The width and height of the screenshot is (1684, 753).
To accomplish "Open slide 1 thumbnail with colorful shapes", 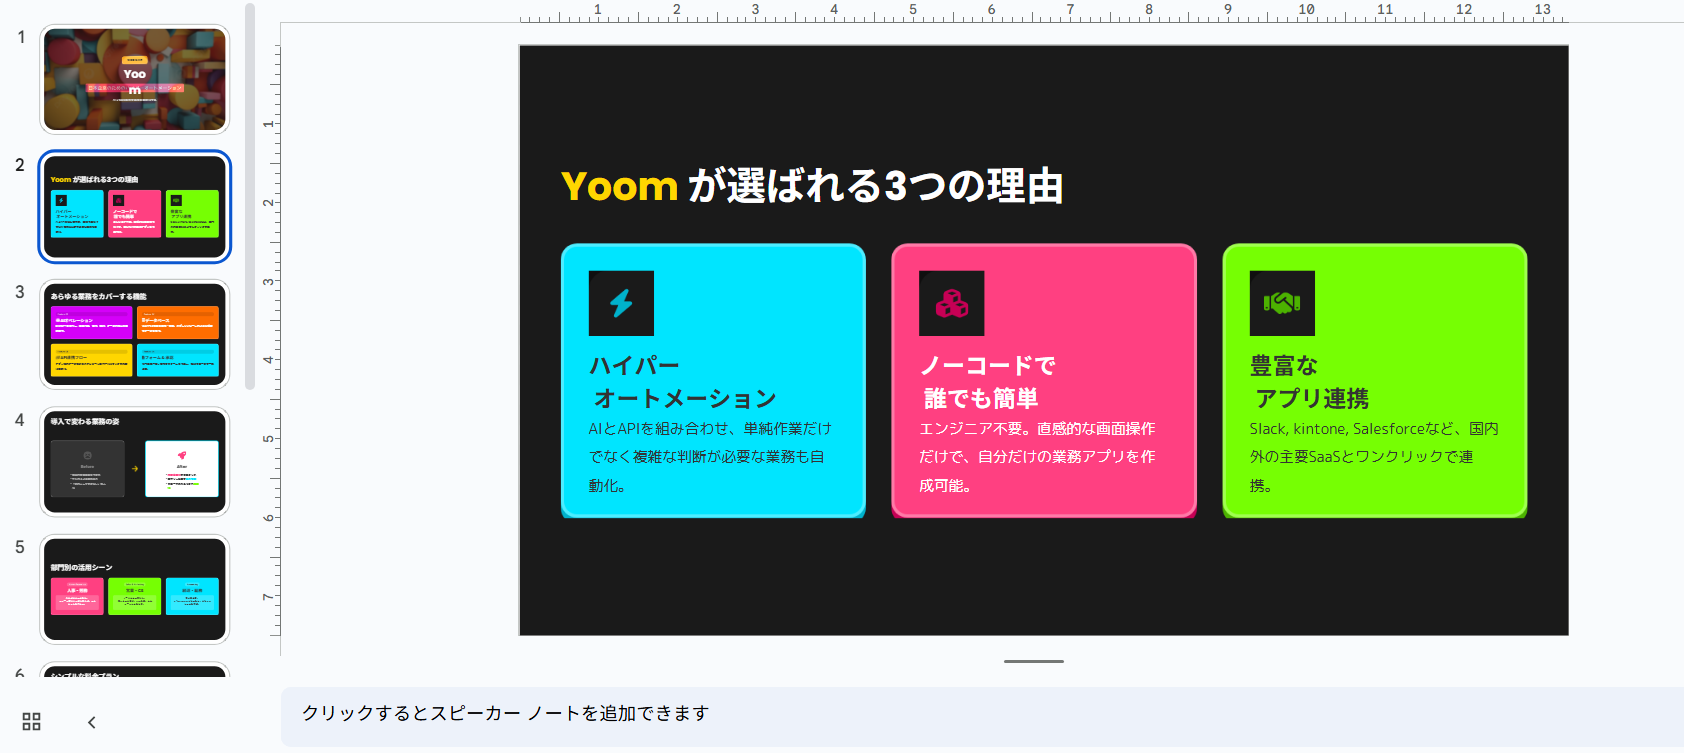I will tap(135, 79).
